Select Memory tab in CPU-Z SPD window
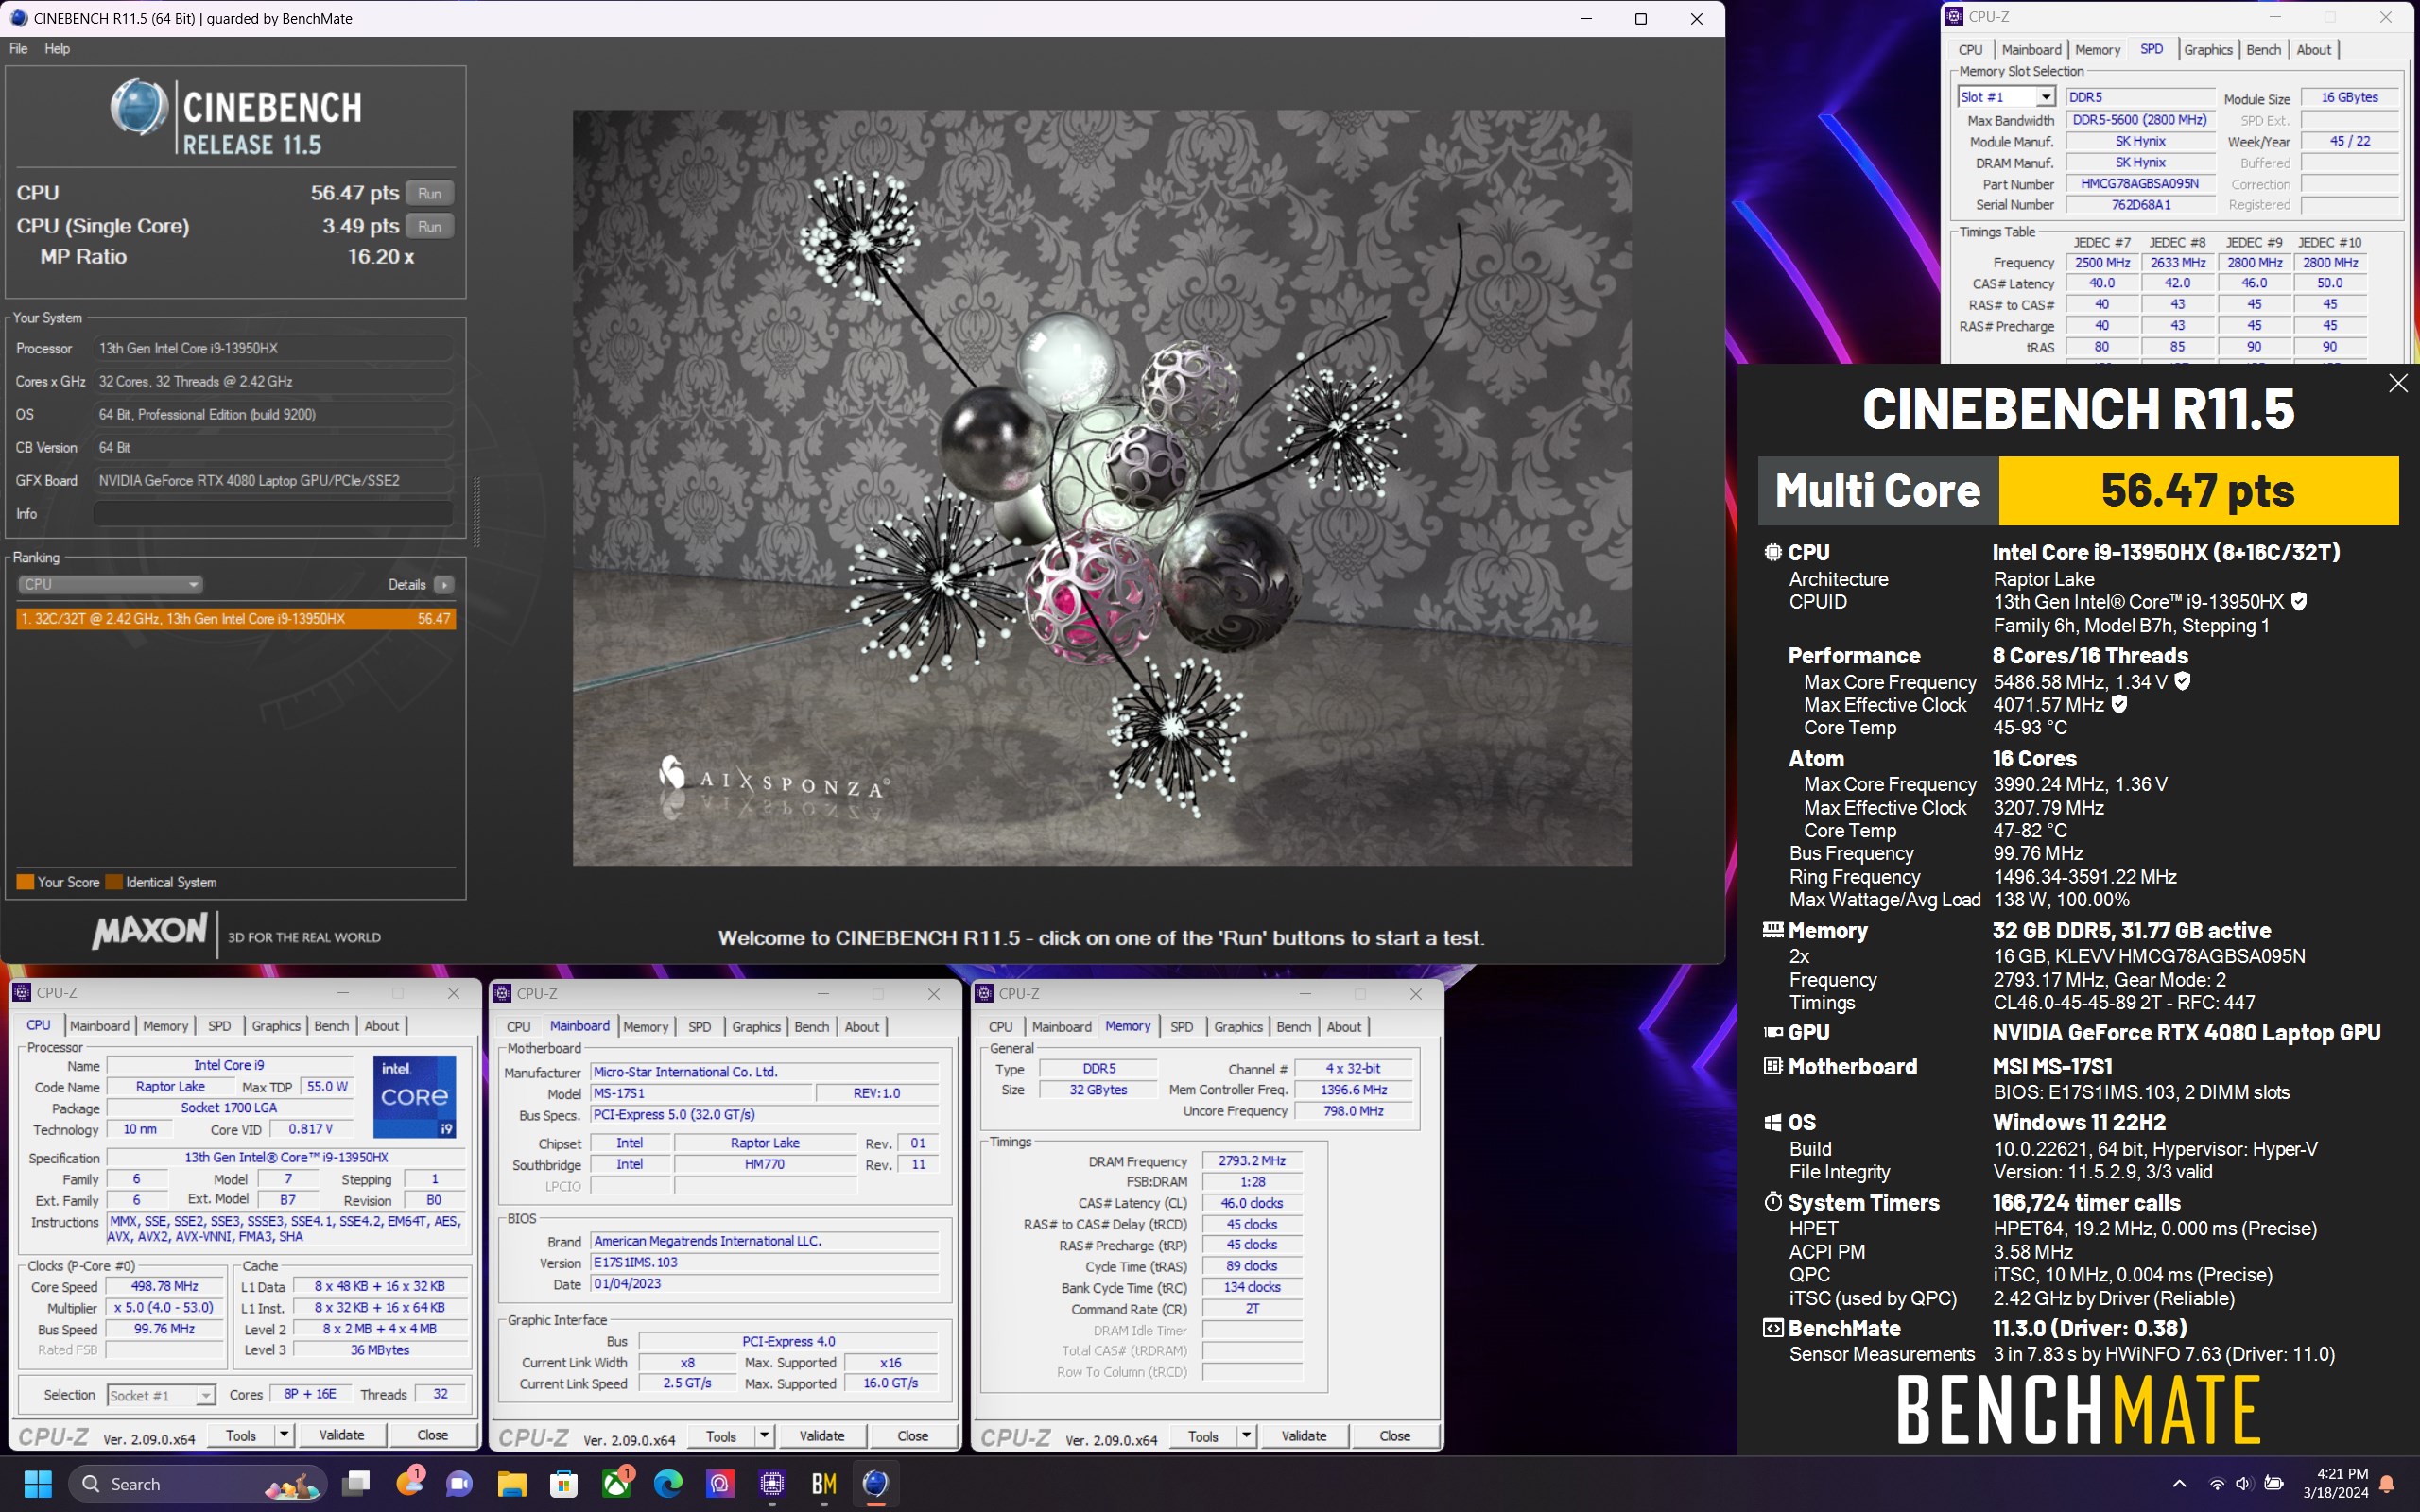The image size is (2420, 1512). 2097,50
